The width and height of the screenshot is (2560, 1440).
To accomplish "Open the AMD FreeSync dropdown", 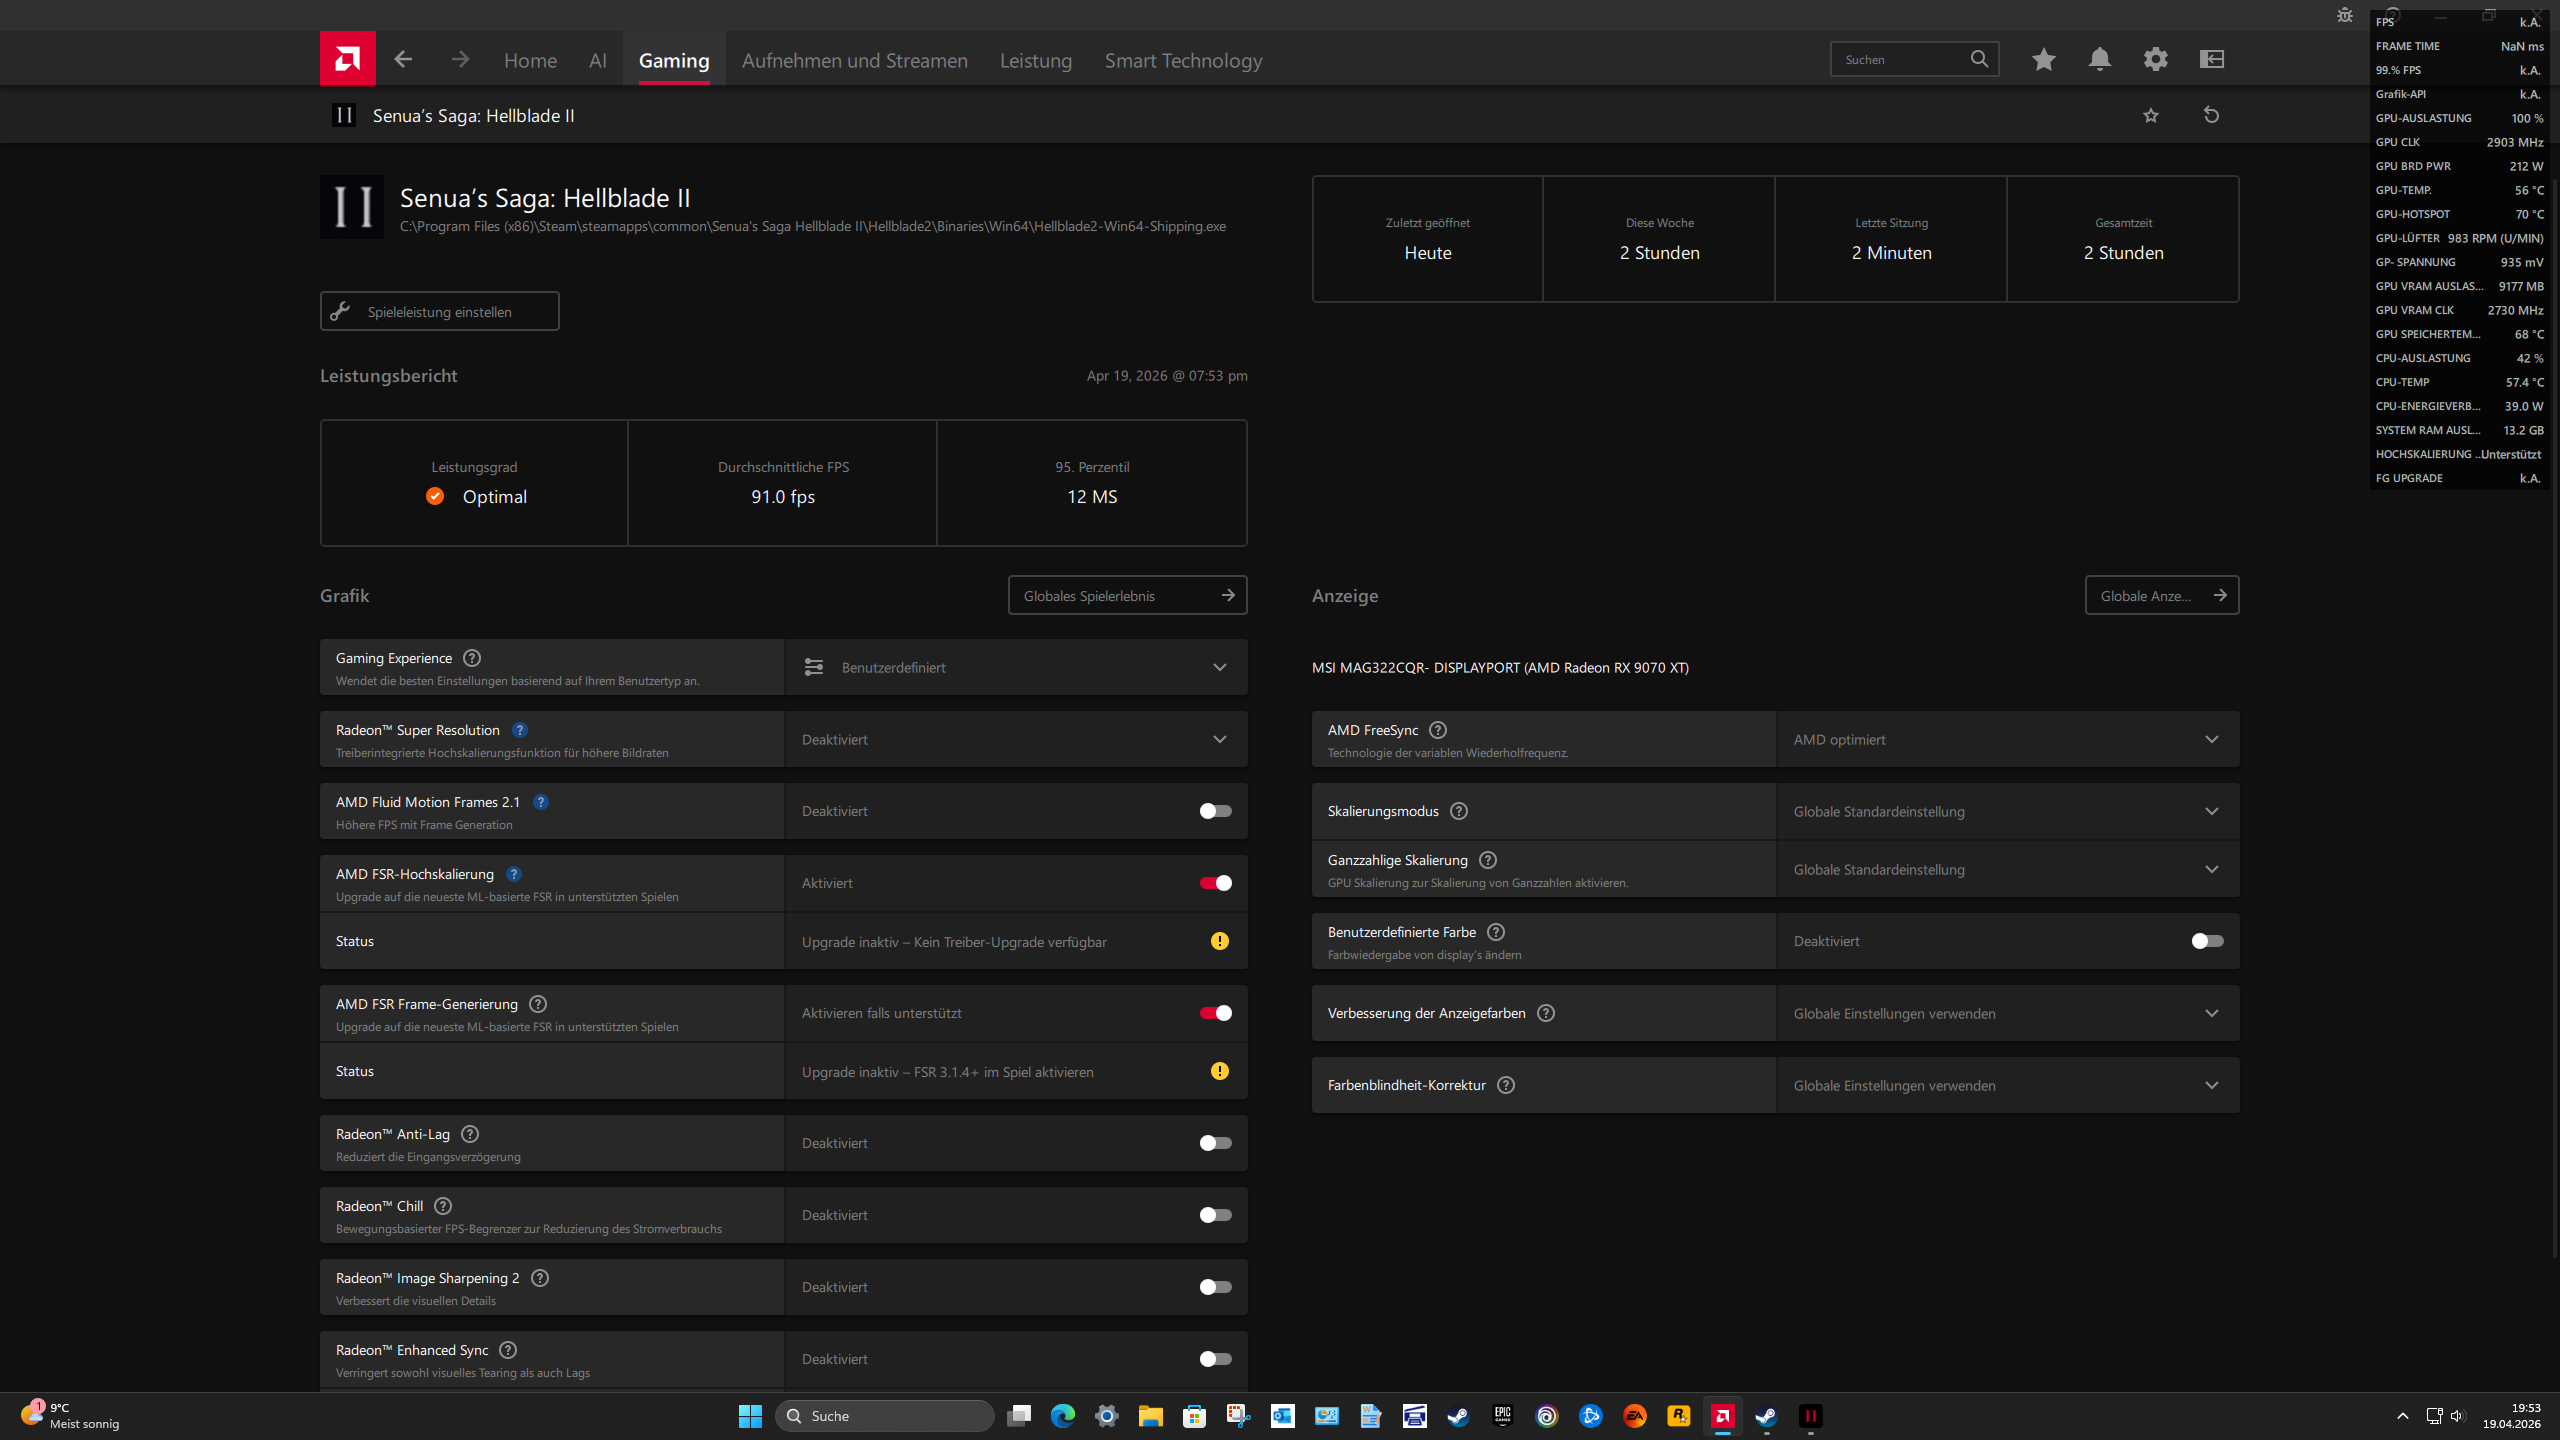I will [2211, 739].
